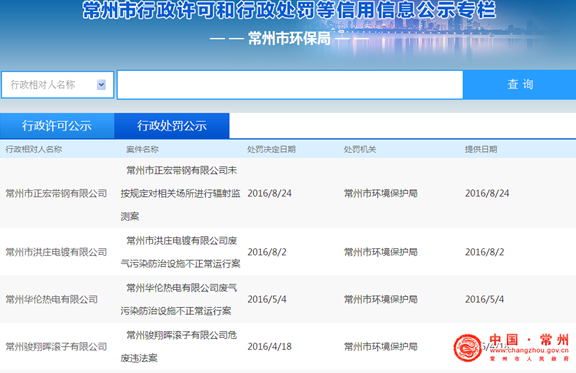Open the 行政相对人名称 search type dropdown
Screen dimensions: 576x373
(x=58, y=85)
